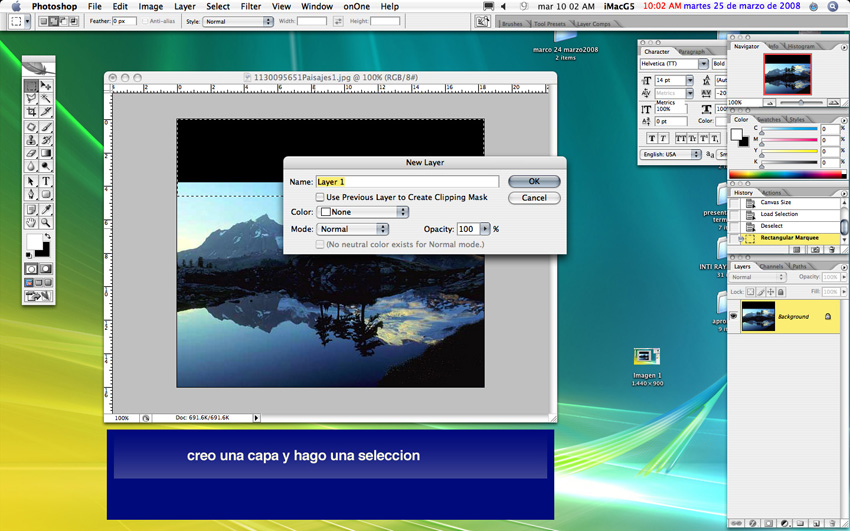Select the Hand tool

[31, 223]
